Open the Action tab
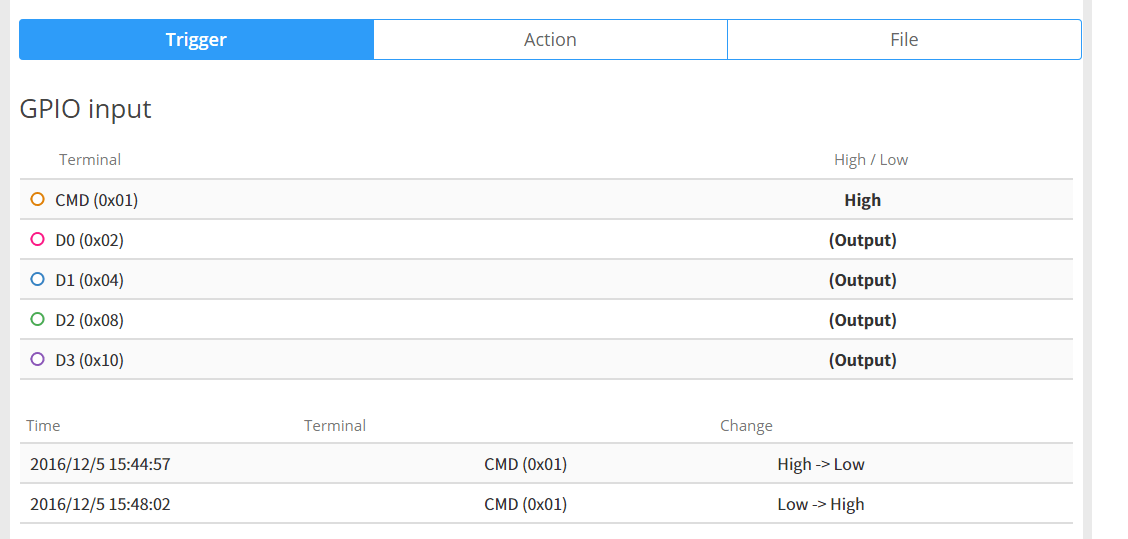1128x539 pixels. (x=550, y=40)
